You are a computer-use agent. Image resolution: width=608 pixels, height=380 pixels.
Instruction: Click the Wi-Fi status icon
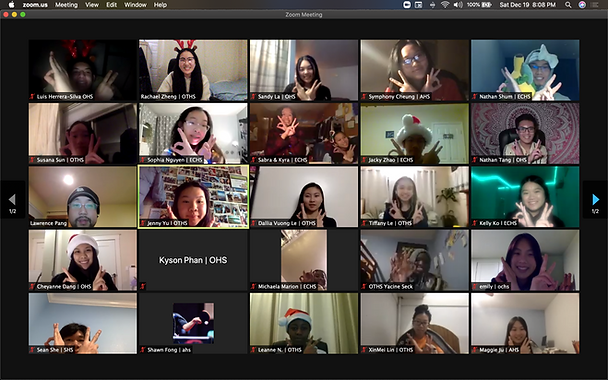pyautogui.click(x=445, y=5)
